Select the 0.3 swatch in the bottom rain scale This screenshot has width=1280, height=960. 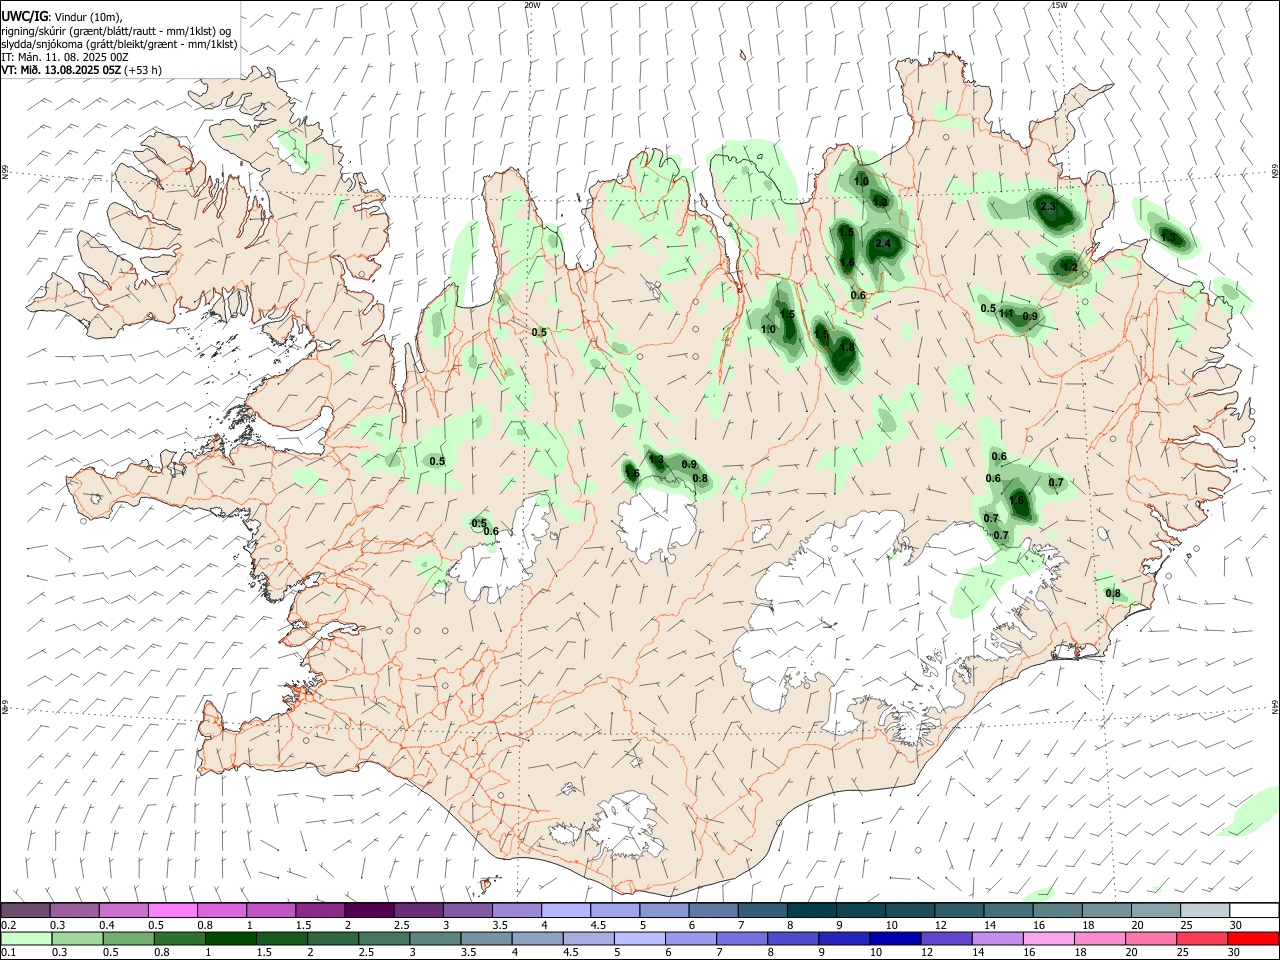(x=76, y=938)
